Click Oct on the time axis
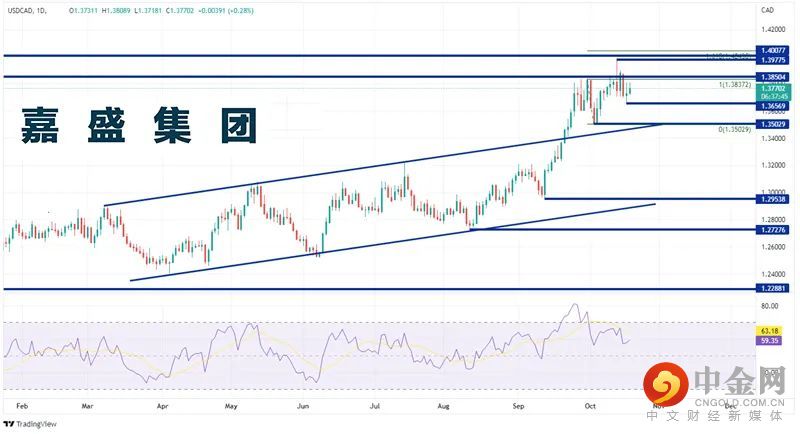The image size is (800, 434). (x=590, y=406)
